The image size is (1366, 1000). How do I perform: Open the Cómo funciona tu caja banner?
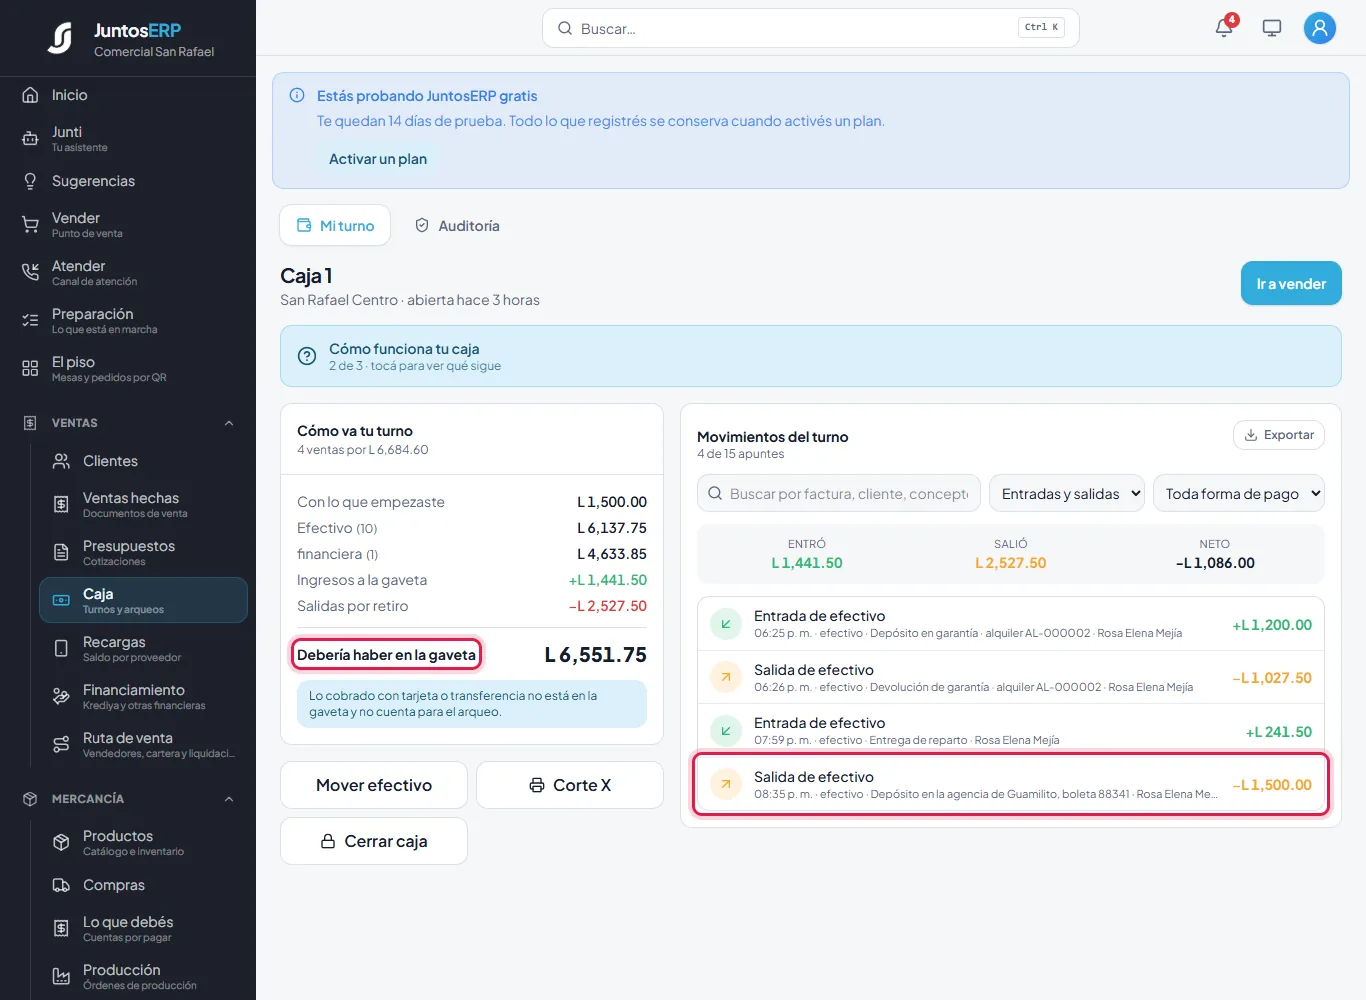pos(811,356)
